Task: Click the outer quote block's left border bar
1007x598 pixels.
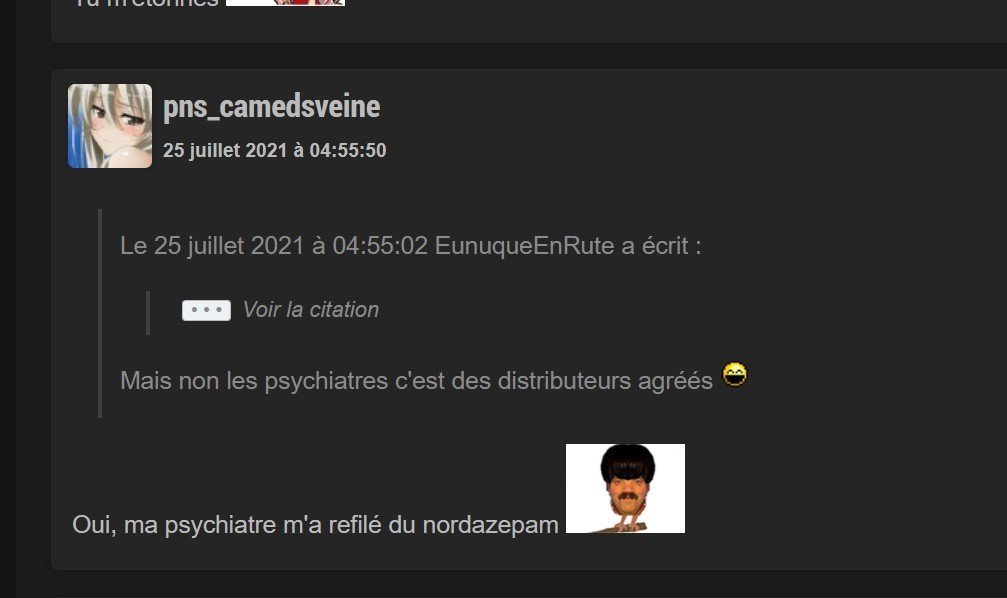Action: coord(100,313)
